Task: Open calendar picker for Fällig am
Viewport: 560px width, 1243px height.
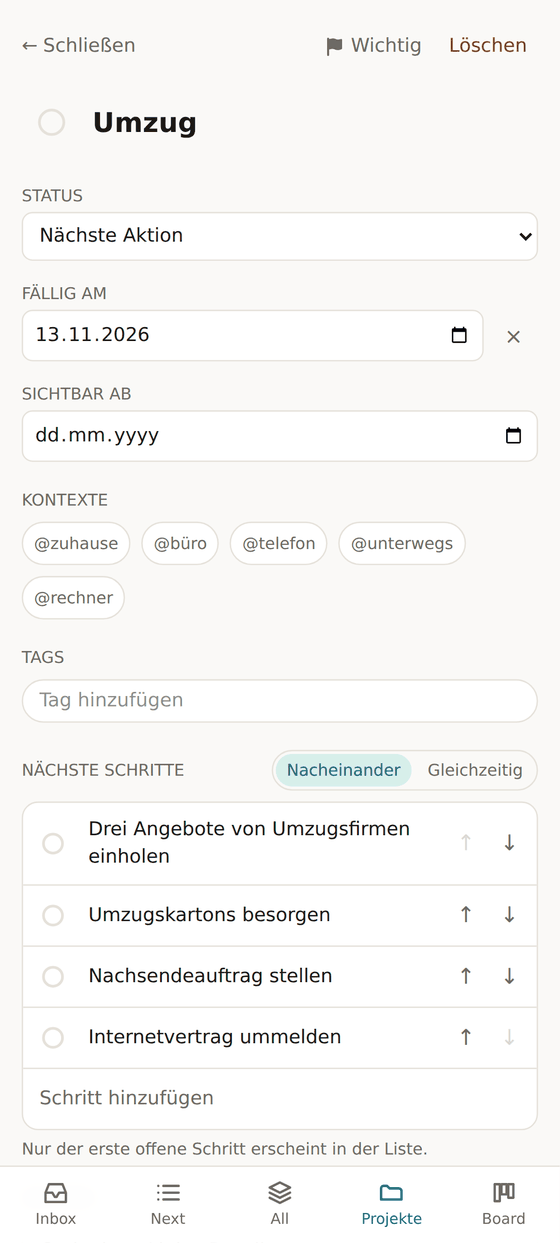Action: pos(459,335)
